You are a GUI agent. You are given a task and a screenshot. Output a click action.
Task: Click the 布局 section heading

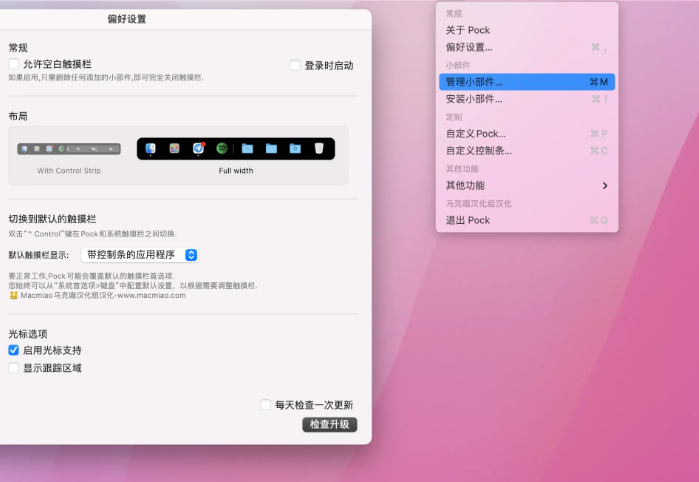18,116
